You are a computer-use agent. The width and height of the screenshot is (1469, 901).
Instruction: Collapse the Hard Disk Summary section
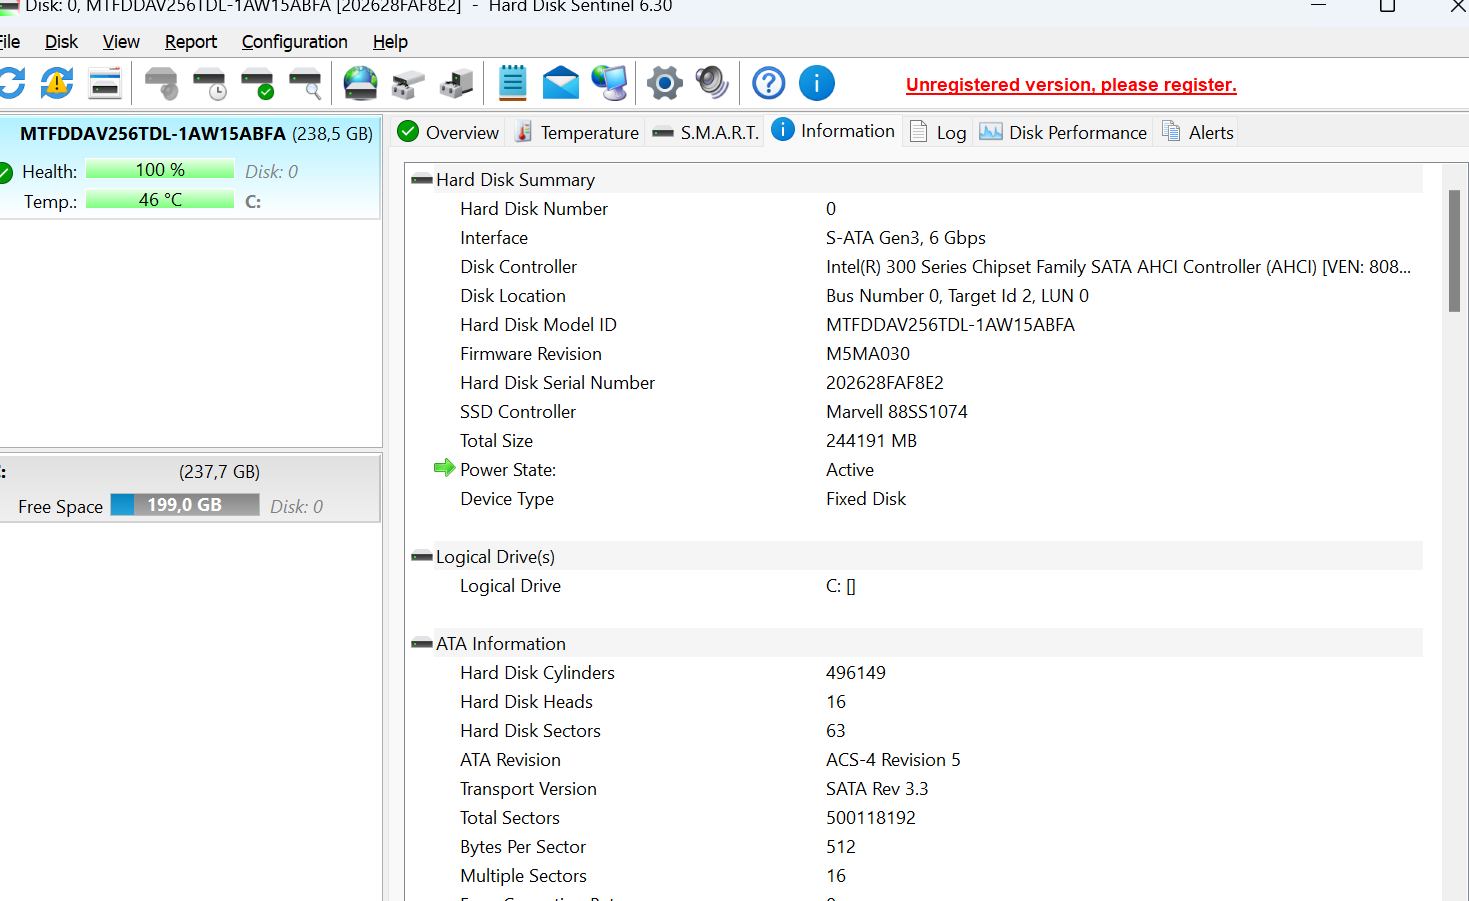pyautogui.click(x=422, y=180)
